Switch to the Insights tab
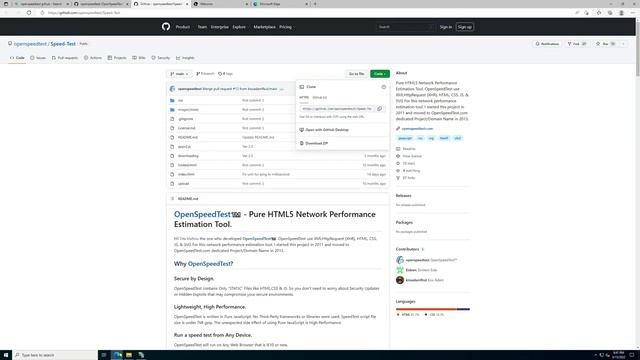Viewport: 640px width, 360px height. [185, 58]
